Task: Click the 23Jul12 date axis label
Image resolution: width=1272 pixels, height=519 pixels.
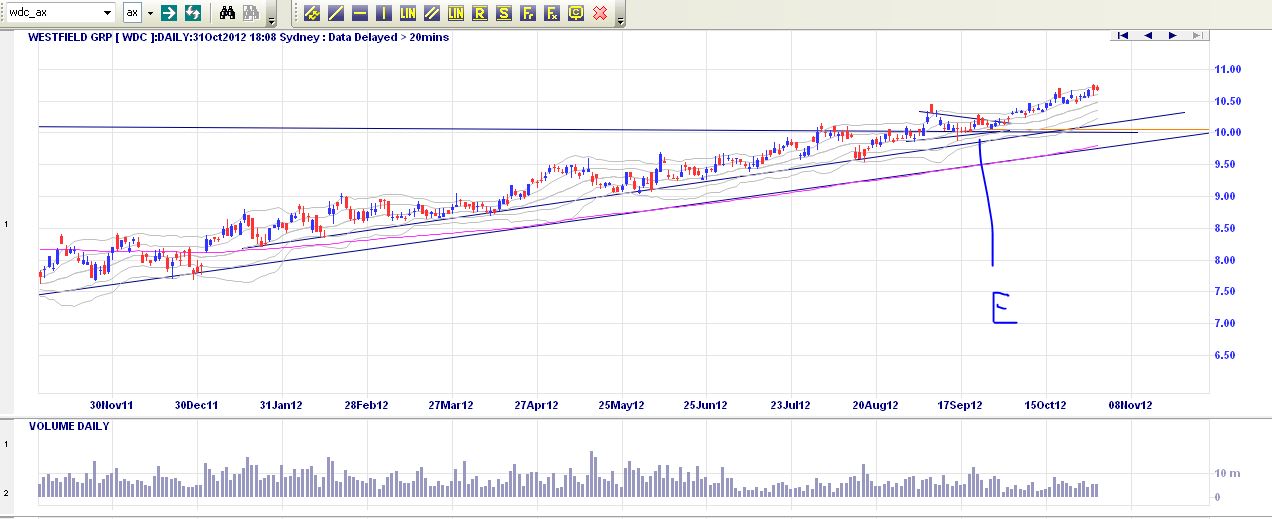Action: [x=791, y=405]
